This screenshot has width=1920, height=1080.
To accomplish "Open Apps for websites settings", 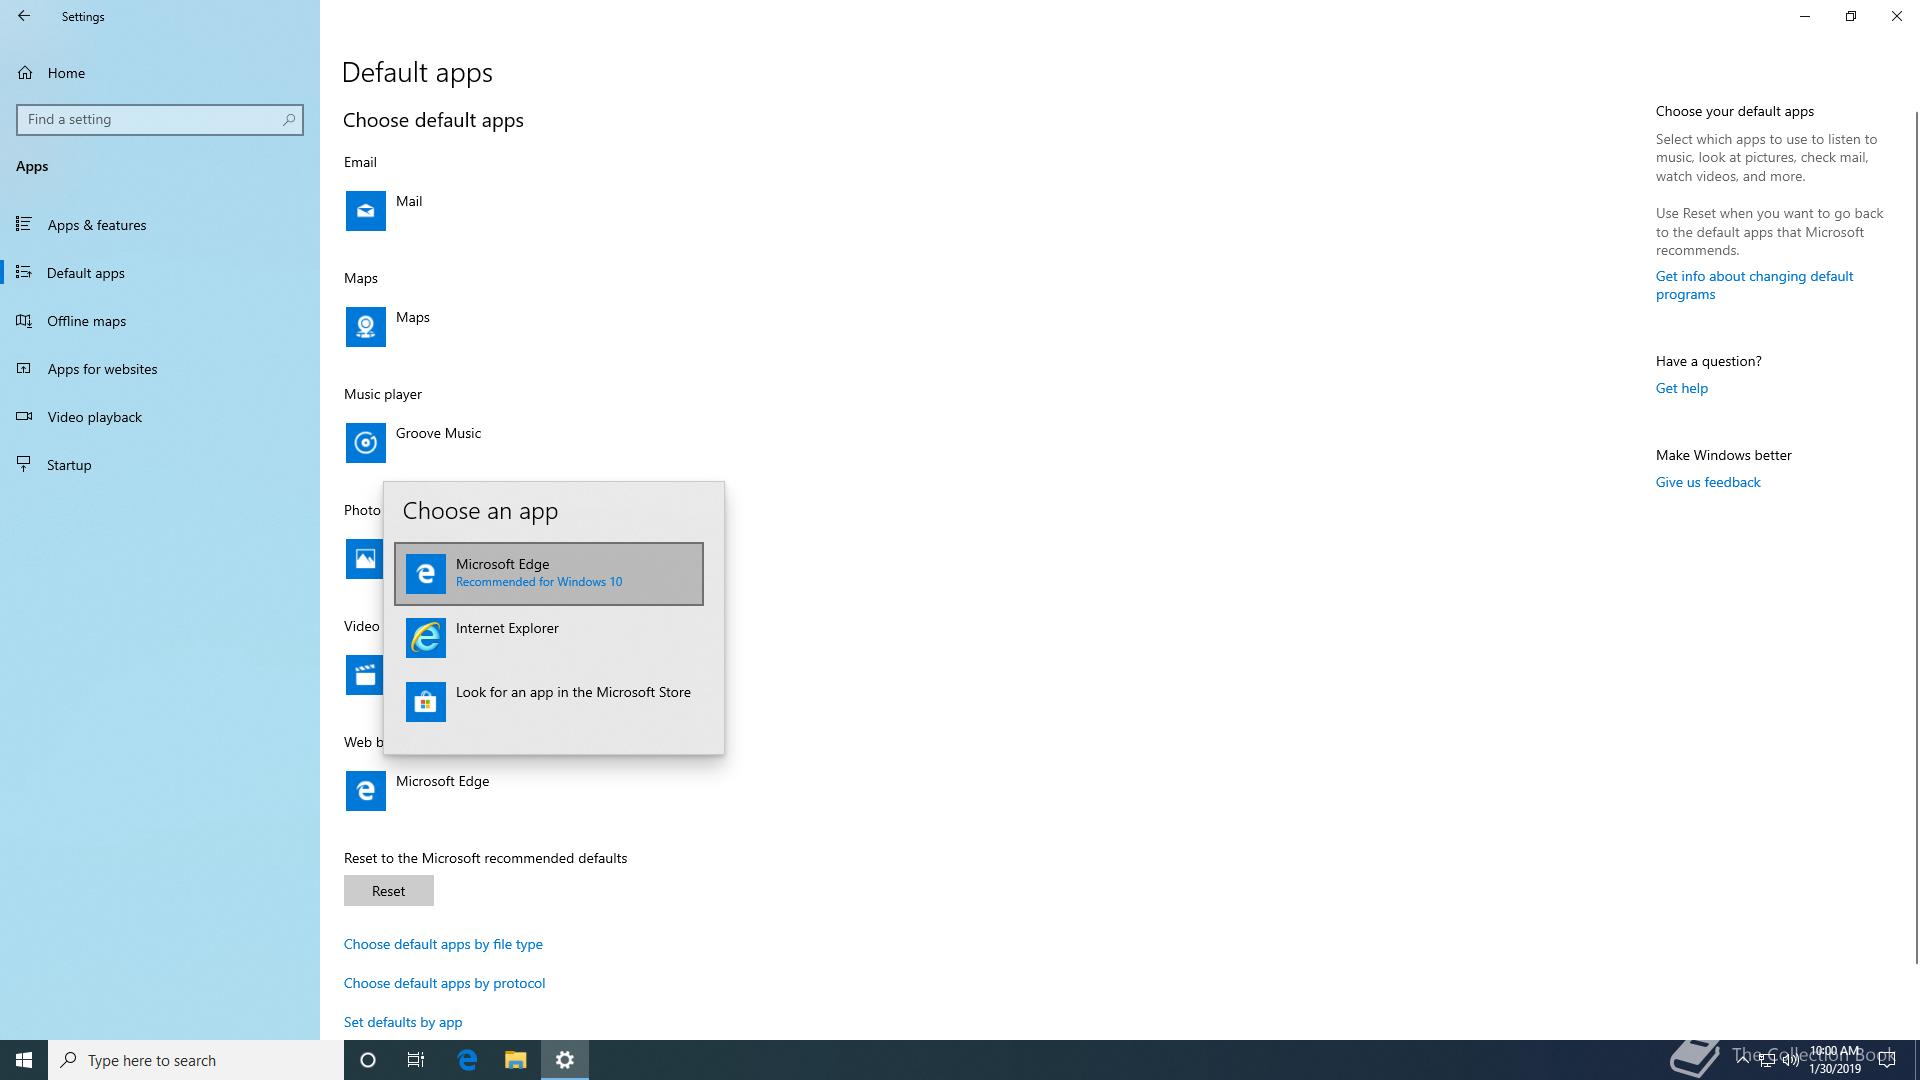I will [x=160, y=369].
